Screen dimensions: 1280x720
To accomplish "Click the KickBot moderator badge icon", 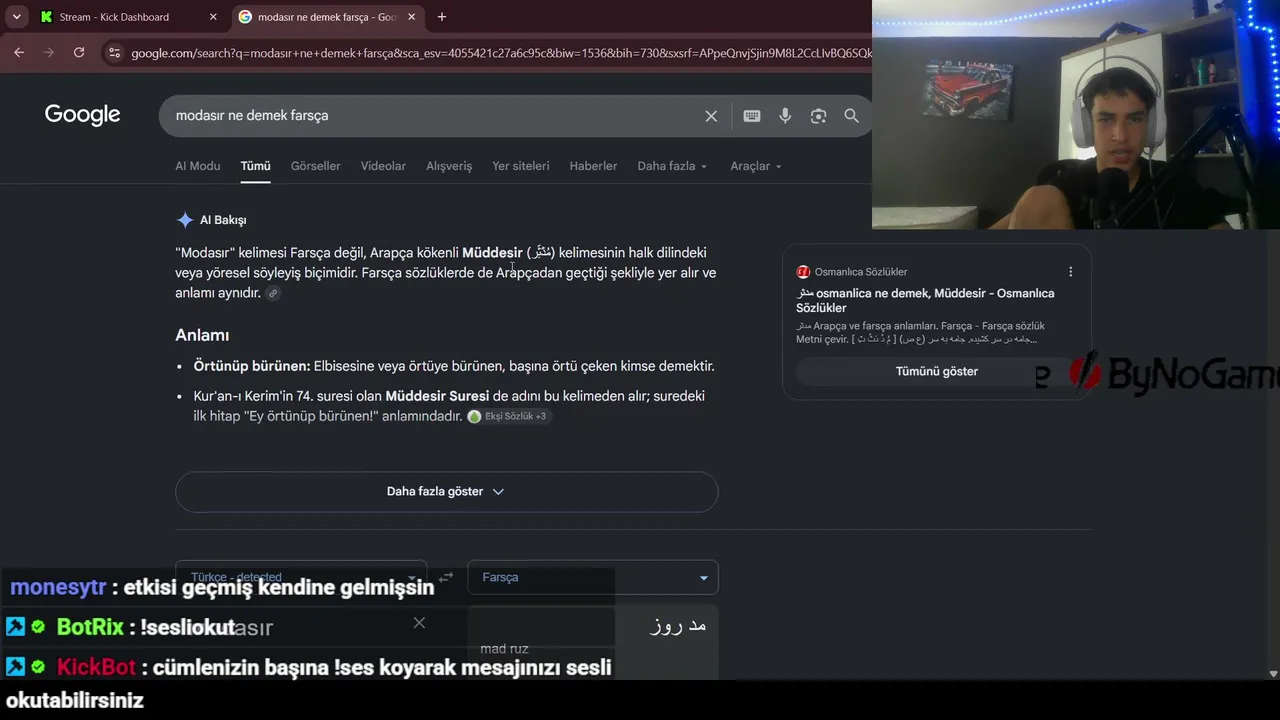I will [x=15, y=667].
